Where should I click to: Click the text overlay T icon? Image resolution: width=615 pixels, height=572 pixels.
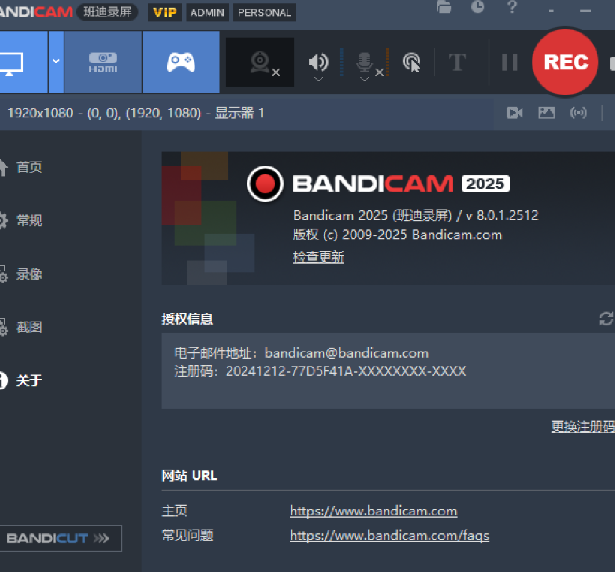pos(457,62)
